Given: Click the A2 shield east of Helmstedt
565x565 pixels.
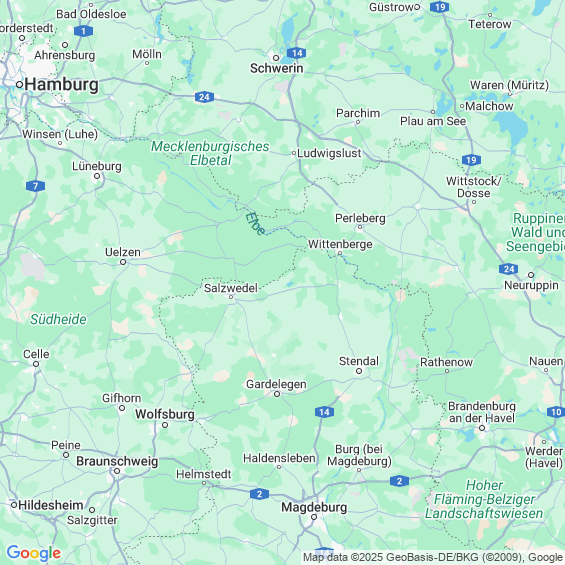Looking at the screenshot, I should coord(259,494).
